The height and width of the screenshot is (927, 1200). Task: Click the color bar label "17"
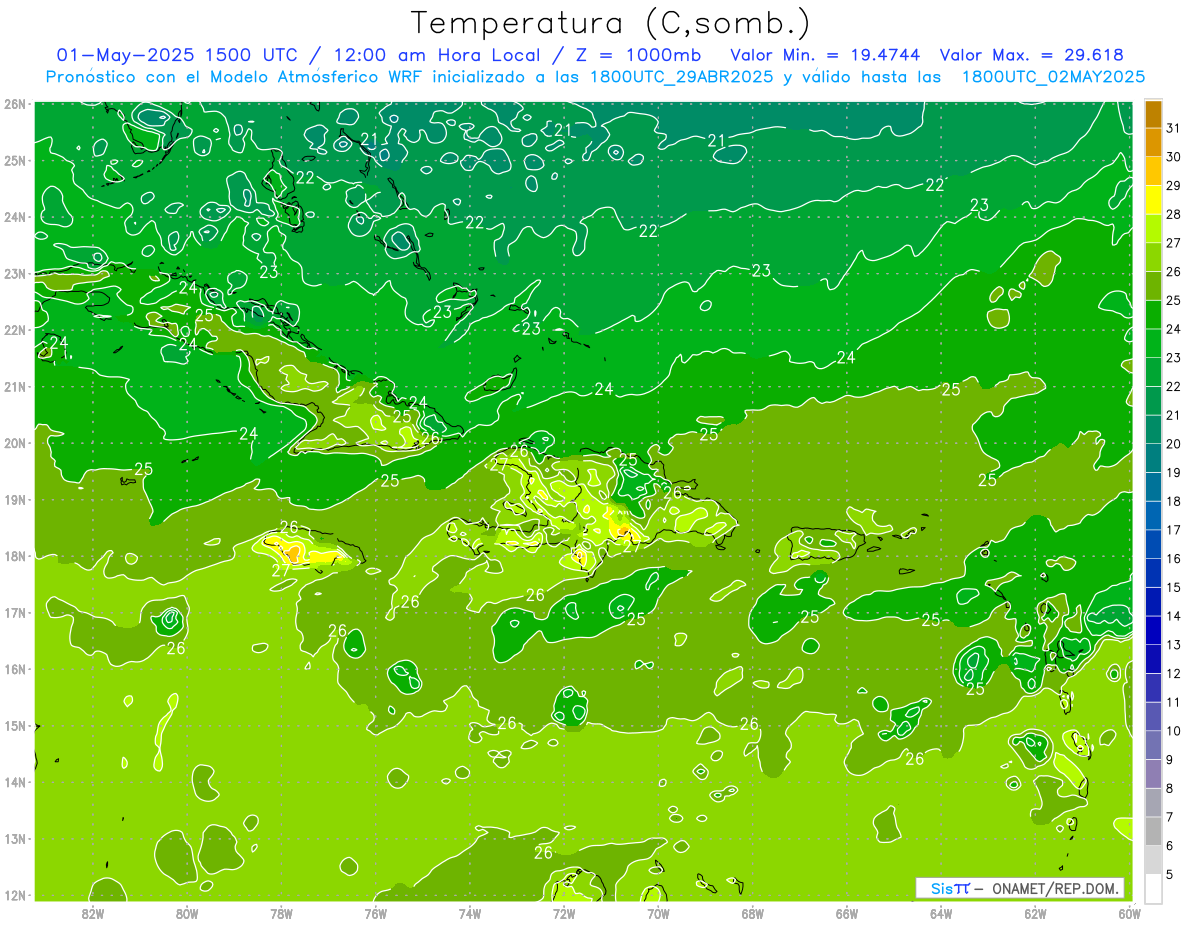1174,530
